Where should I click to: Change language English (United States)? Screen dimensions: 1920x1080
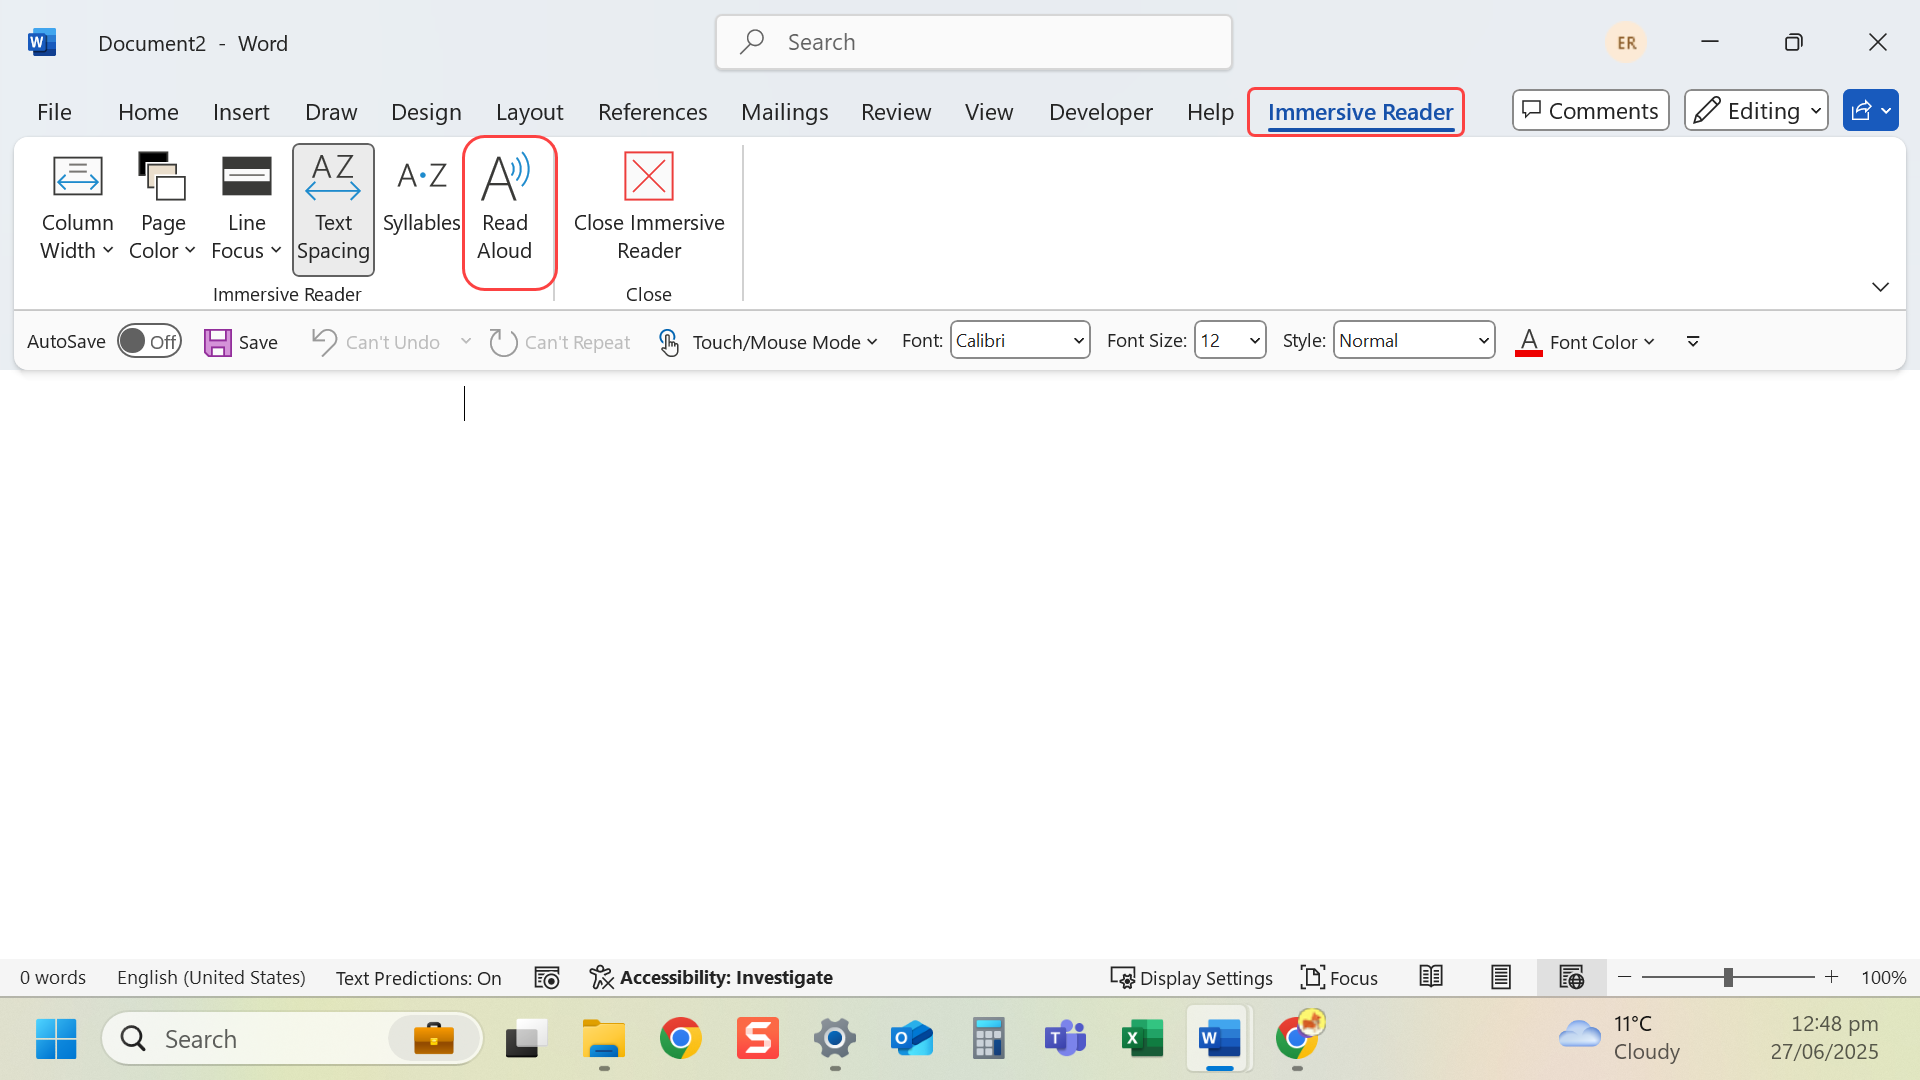click(x=211, y=977)
